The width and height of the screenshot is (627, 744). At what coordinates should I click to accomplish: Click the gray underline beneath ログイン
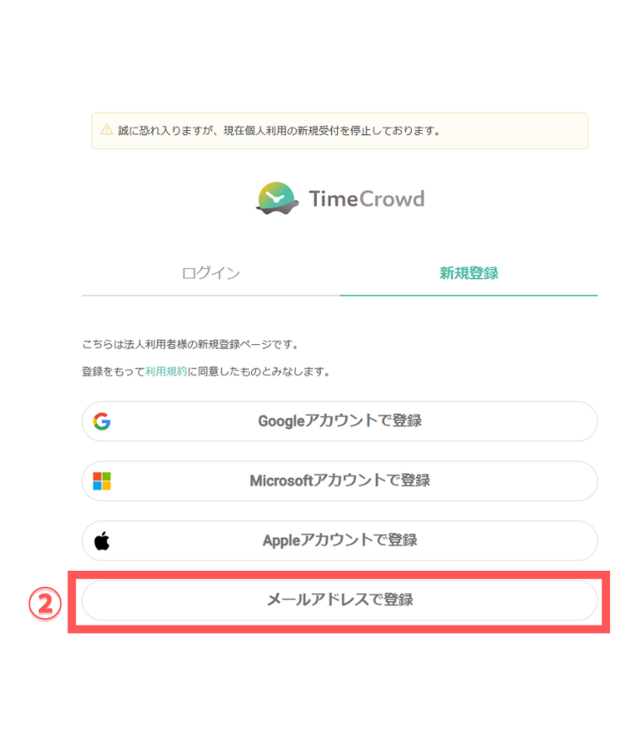coord(211,295)
